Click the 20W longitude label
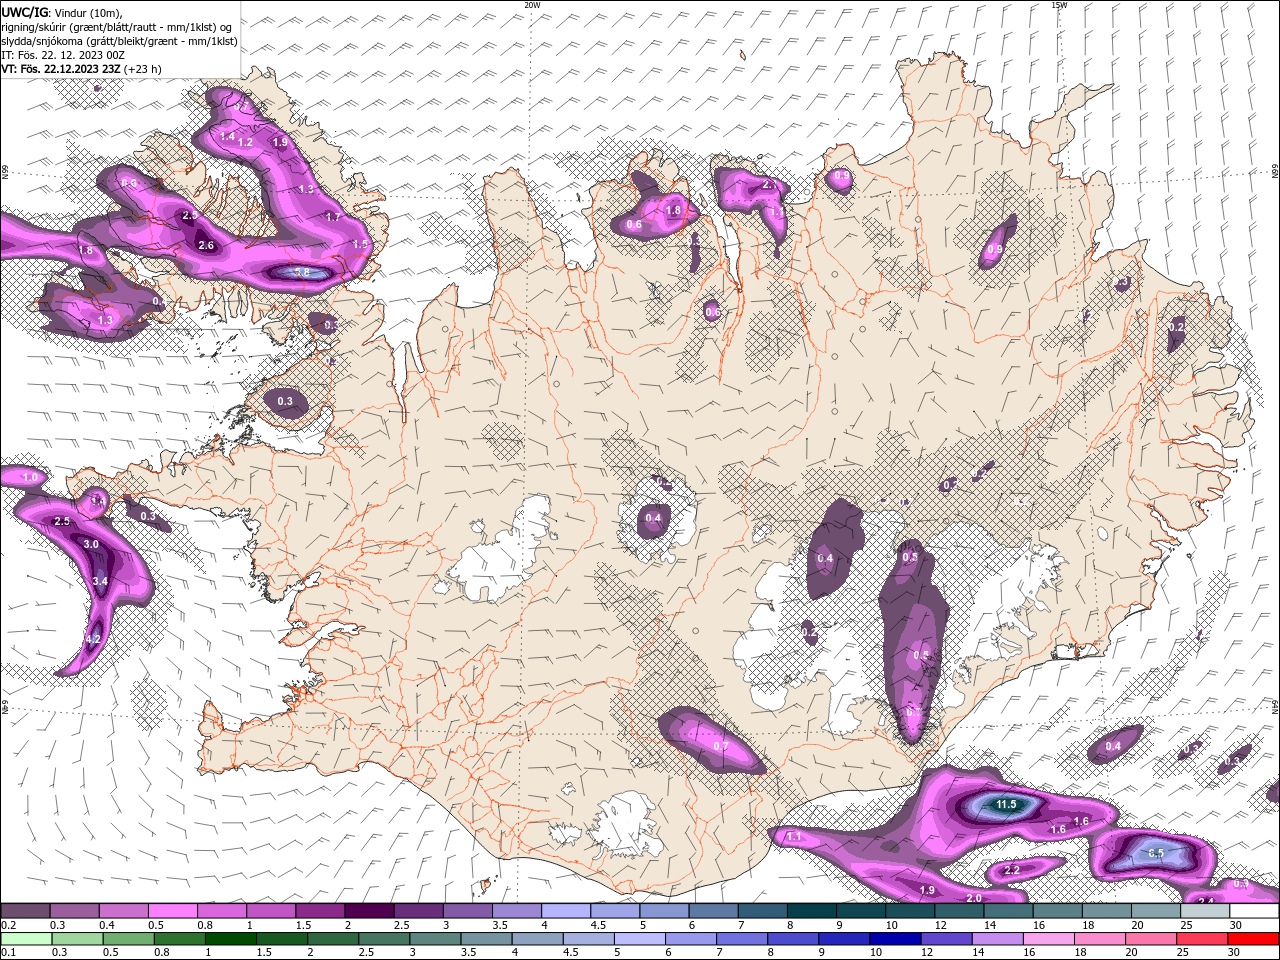1280x960 pixels. 532,5
